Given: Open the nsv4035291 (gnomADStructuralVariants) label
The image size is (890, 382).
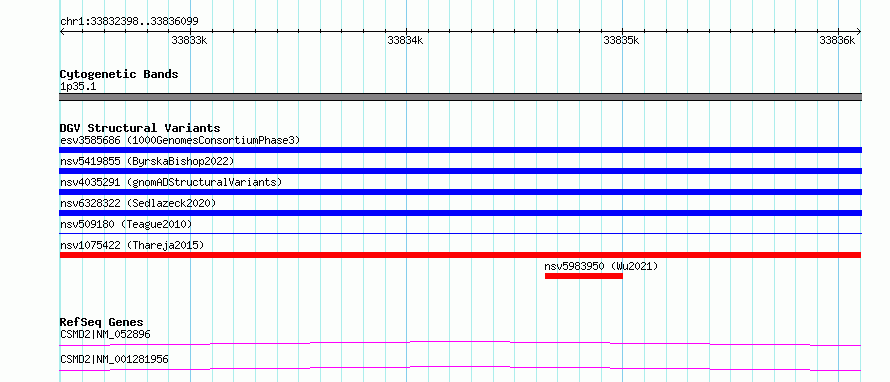Looking at the screenshot, I should click(x=171, y=182).
